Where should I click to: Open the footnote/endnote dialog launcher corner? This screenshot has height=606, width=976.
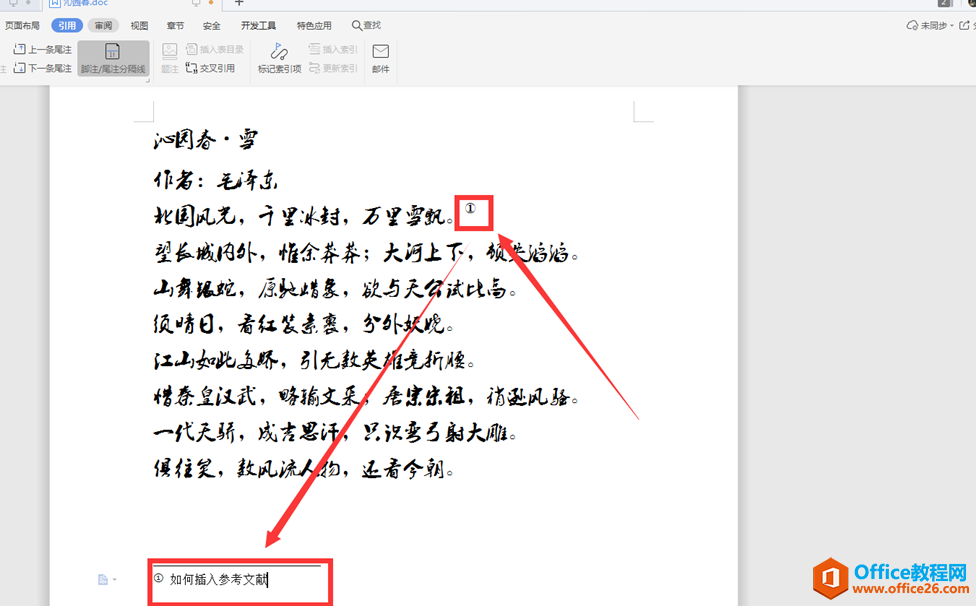tap(148, 80)
